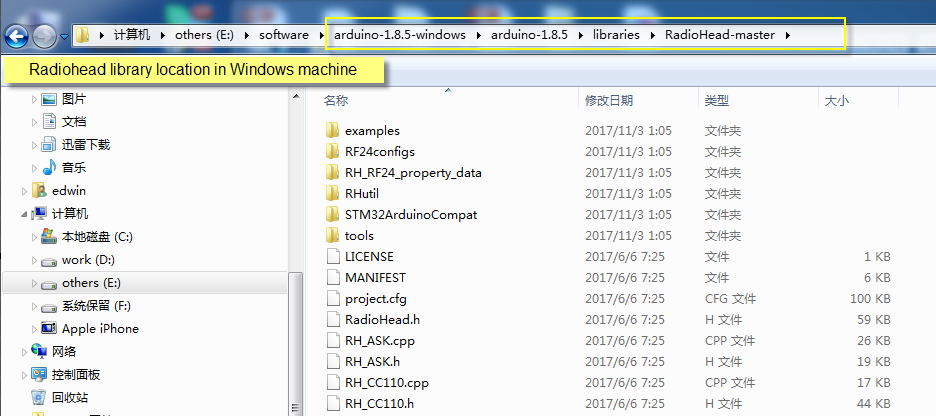This screenshot has height=416, width=936.
Task: Click the navigation pane scroll-up arrow
Action: (x=295, y=96)
